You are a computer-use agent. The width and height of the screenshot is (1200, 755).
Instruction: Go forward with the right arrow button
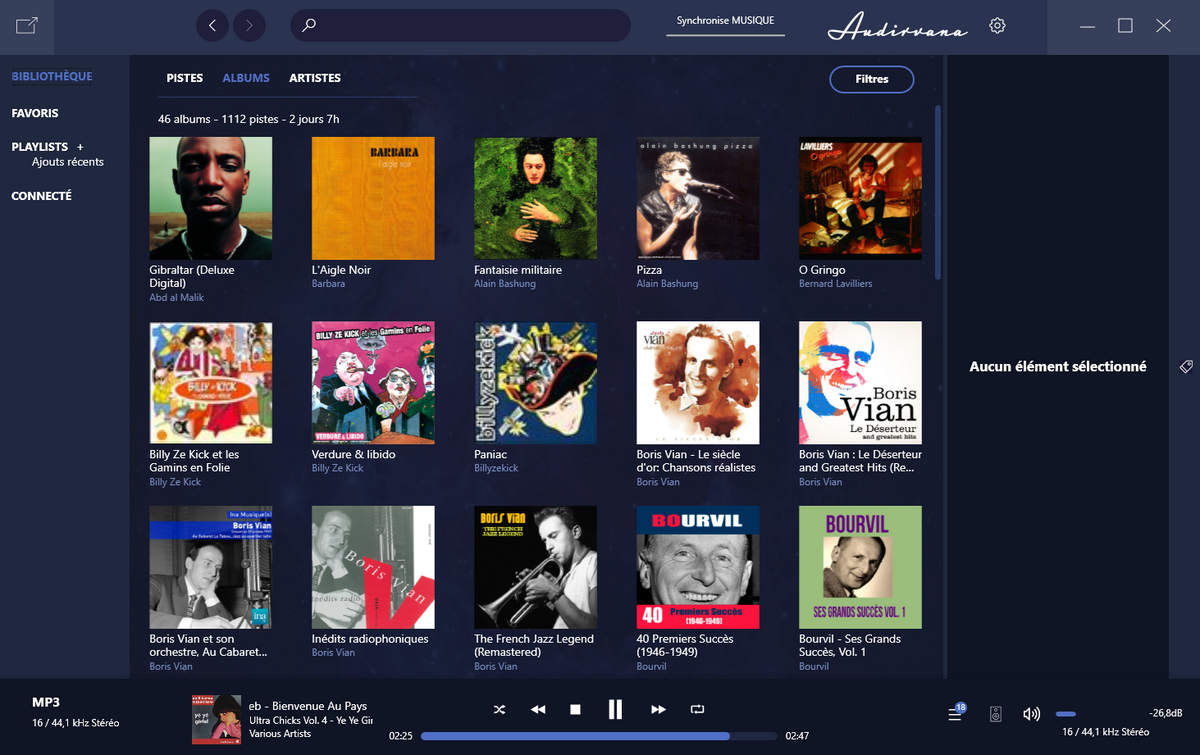coord(249,25)
